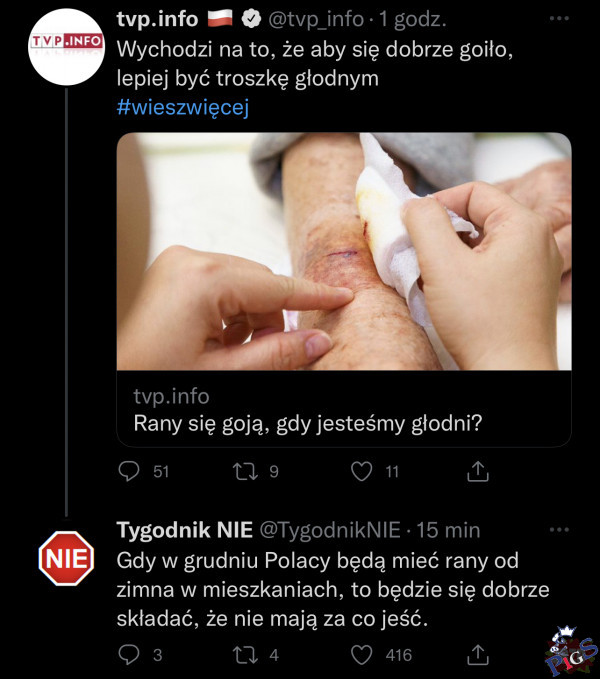The width and height of the screenshot is (600, 679).
Task: Open article headline "Rany się goją"
Action: click(x=308, y=423)
